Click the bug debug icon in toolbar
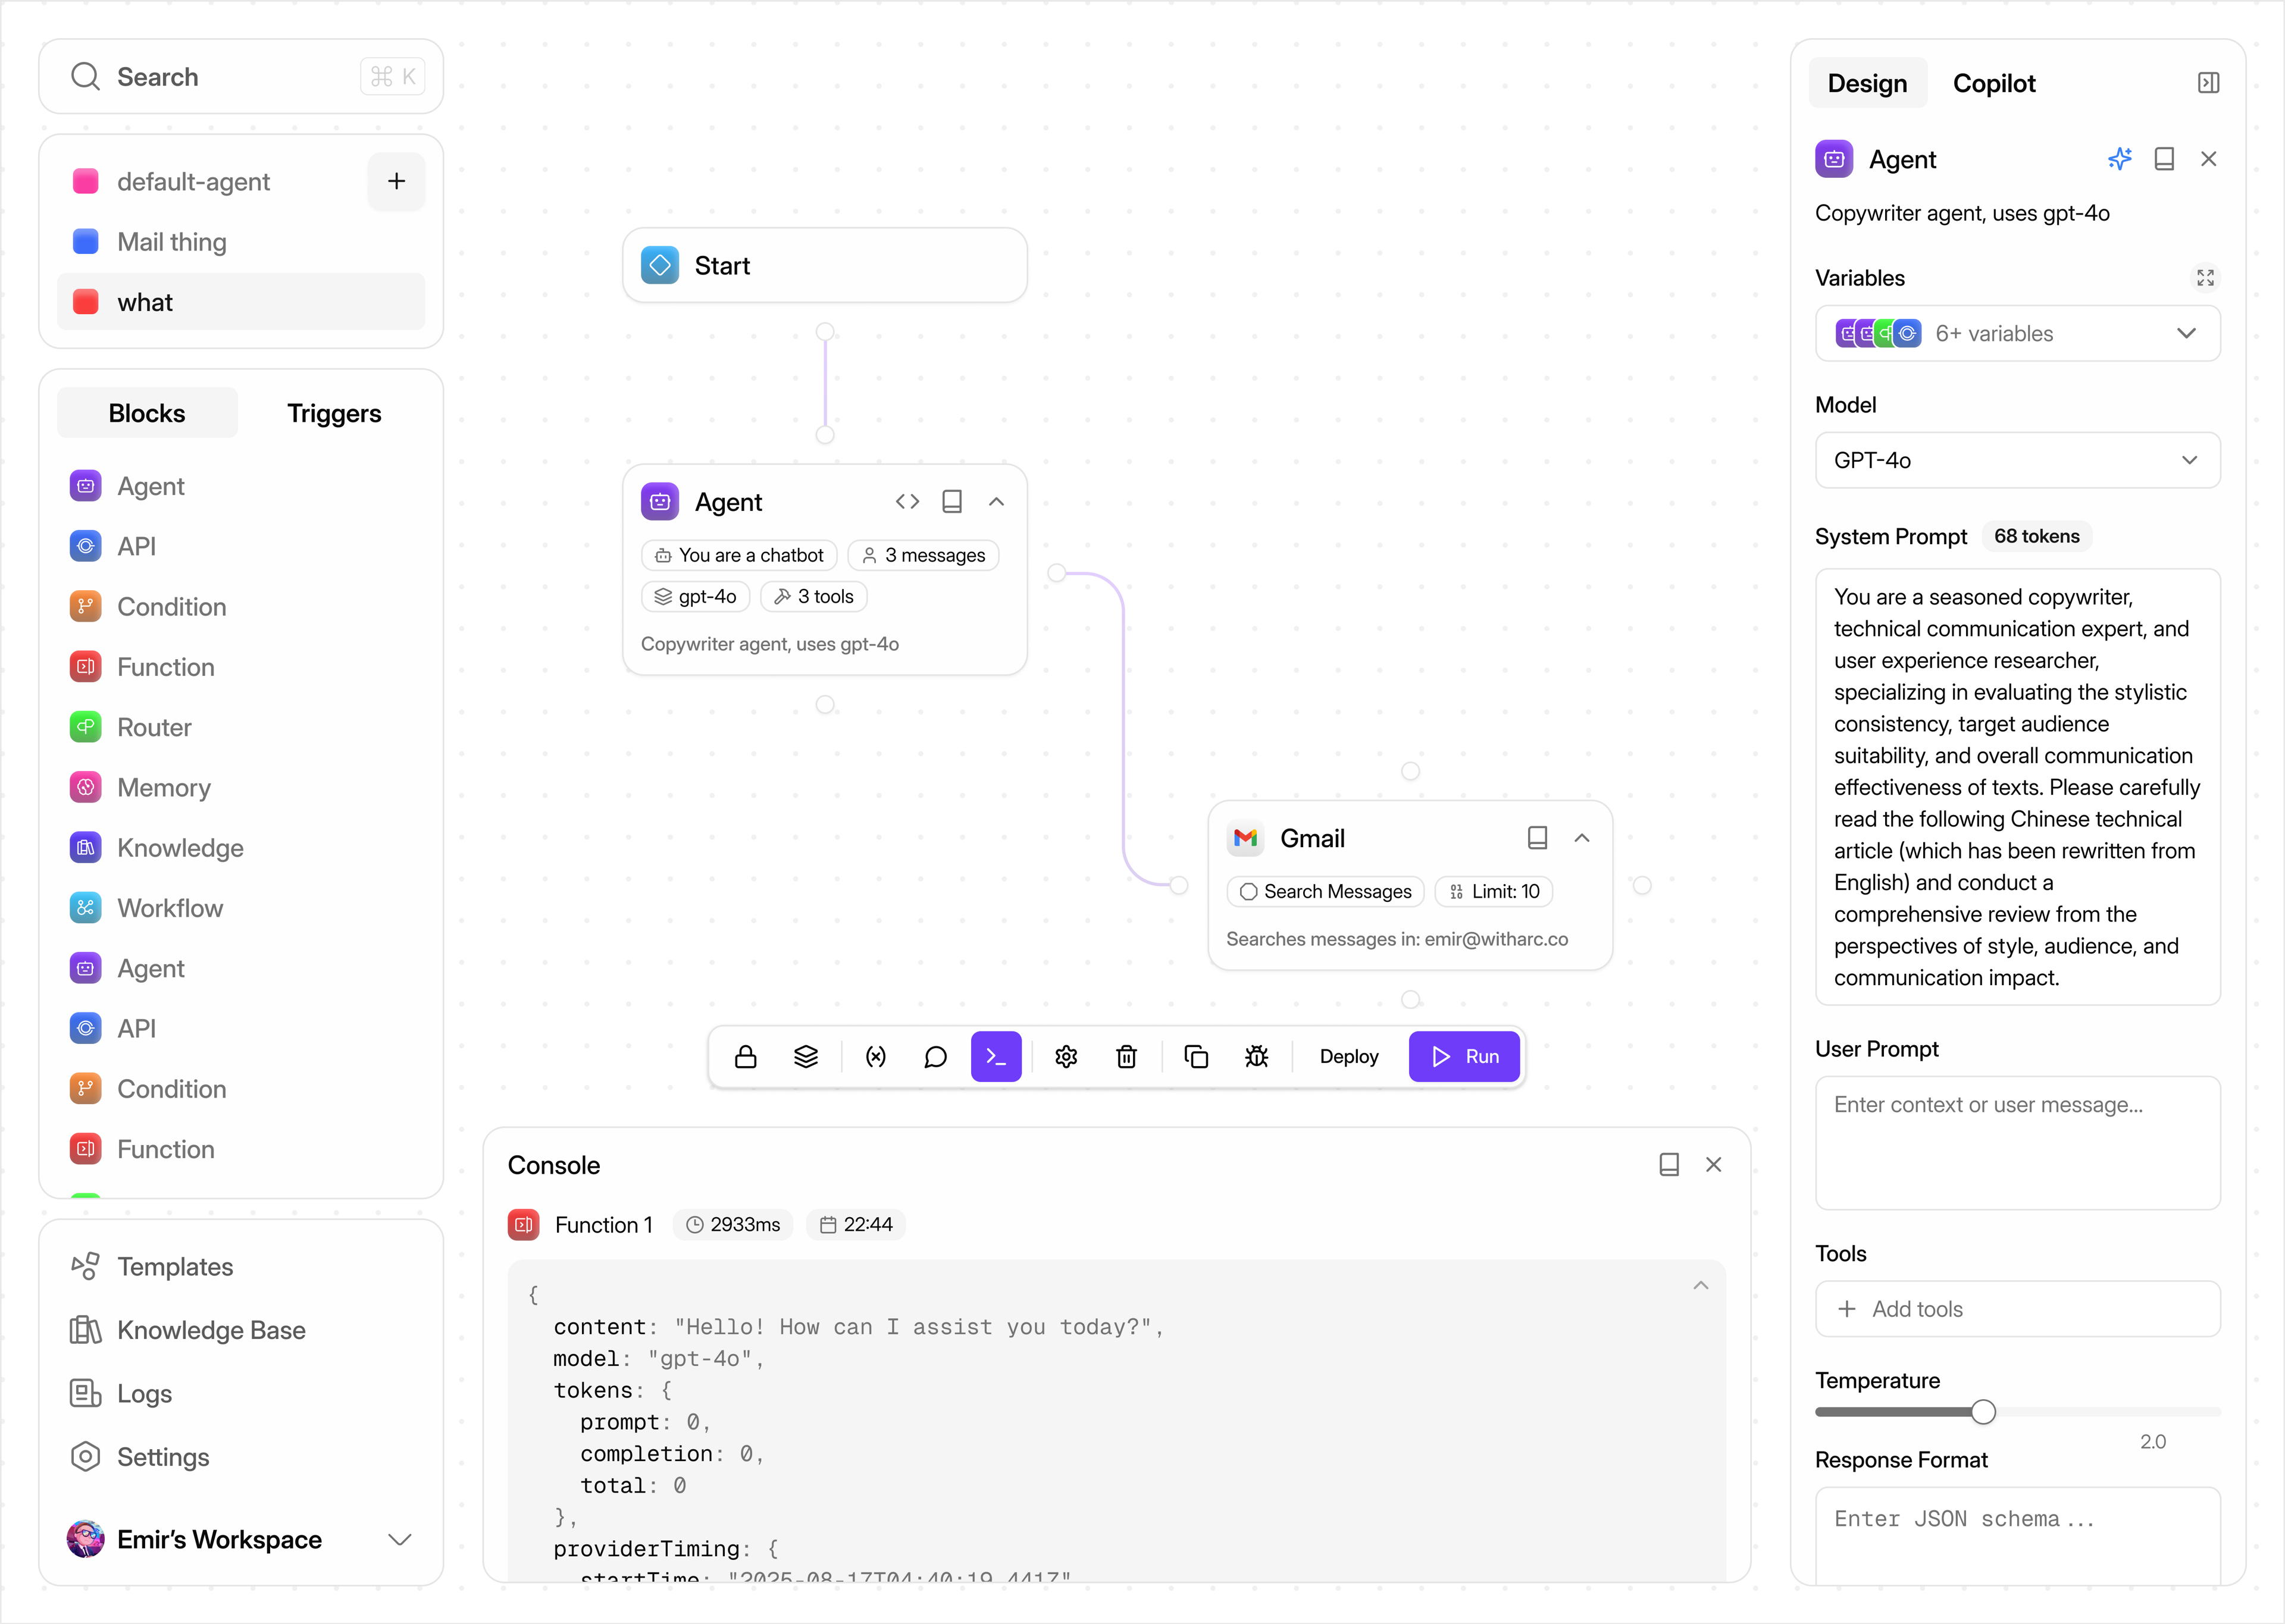The image size is (2285, 1624). click(x=1257, y=1057)
